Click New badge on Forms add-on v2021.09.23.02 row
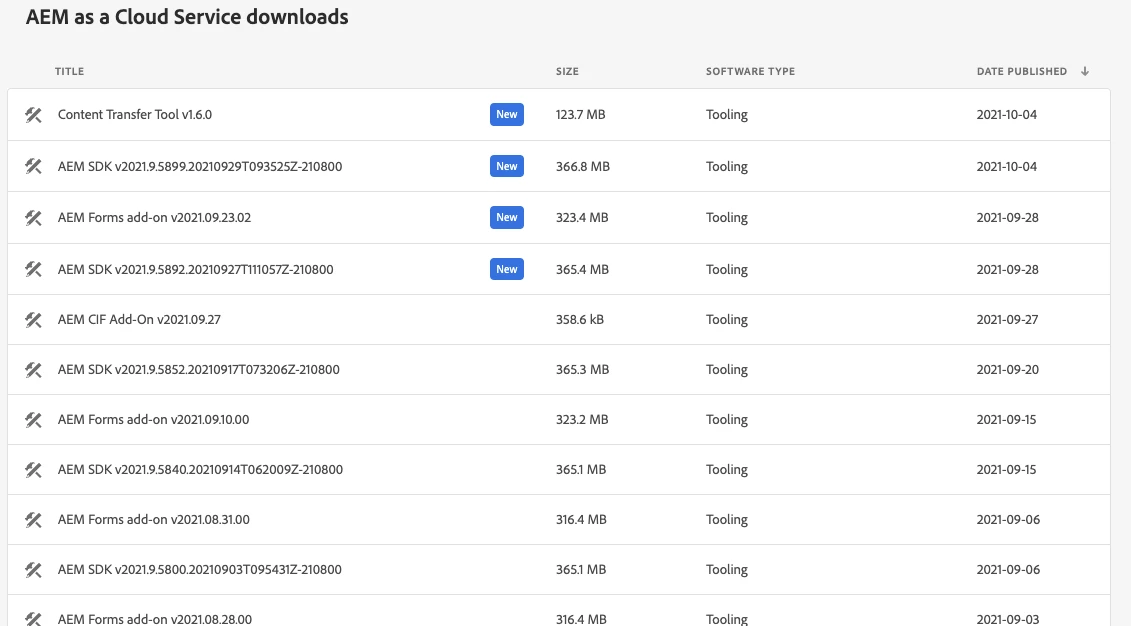The image size is (1131, 626). coord(506,218)
